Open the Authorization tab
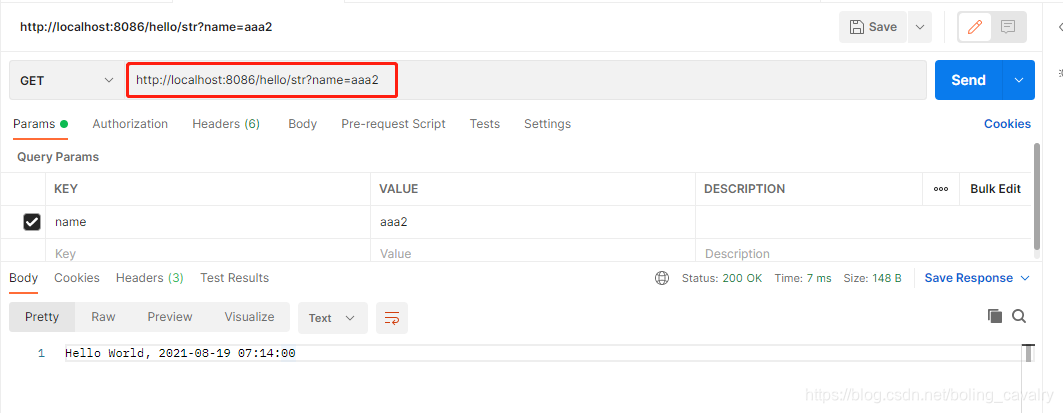 click(x=130, y=123)
